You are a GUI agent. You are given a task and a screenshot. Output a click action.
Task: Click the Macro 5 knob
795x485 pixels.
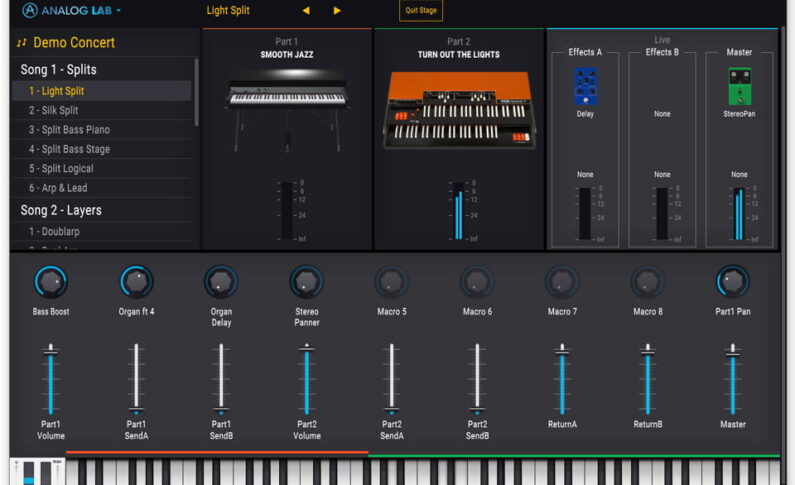(x=391, y=282)
